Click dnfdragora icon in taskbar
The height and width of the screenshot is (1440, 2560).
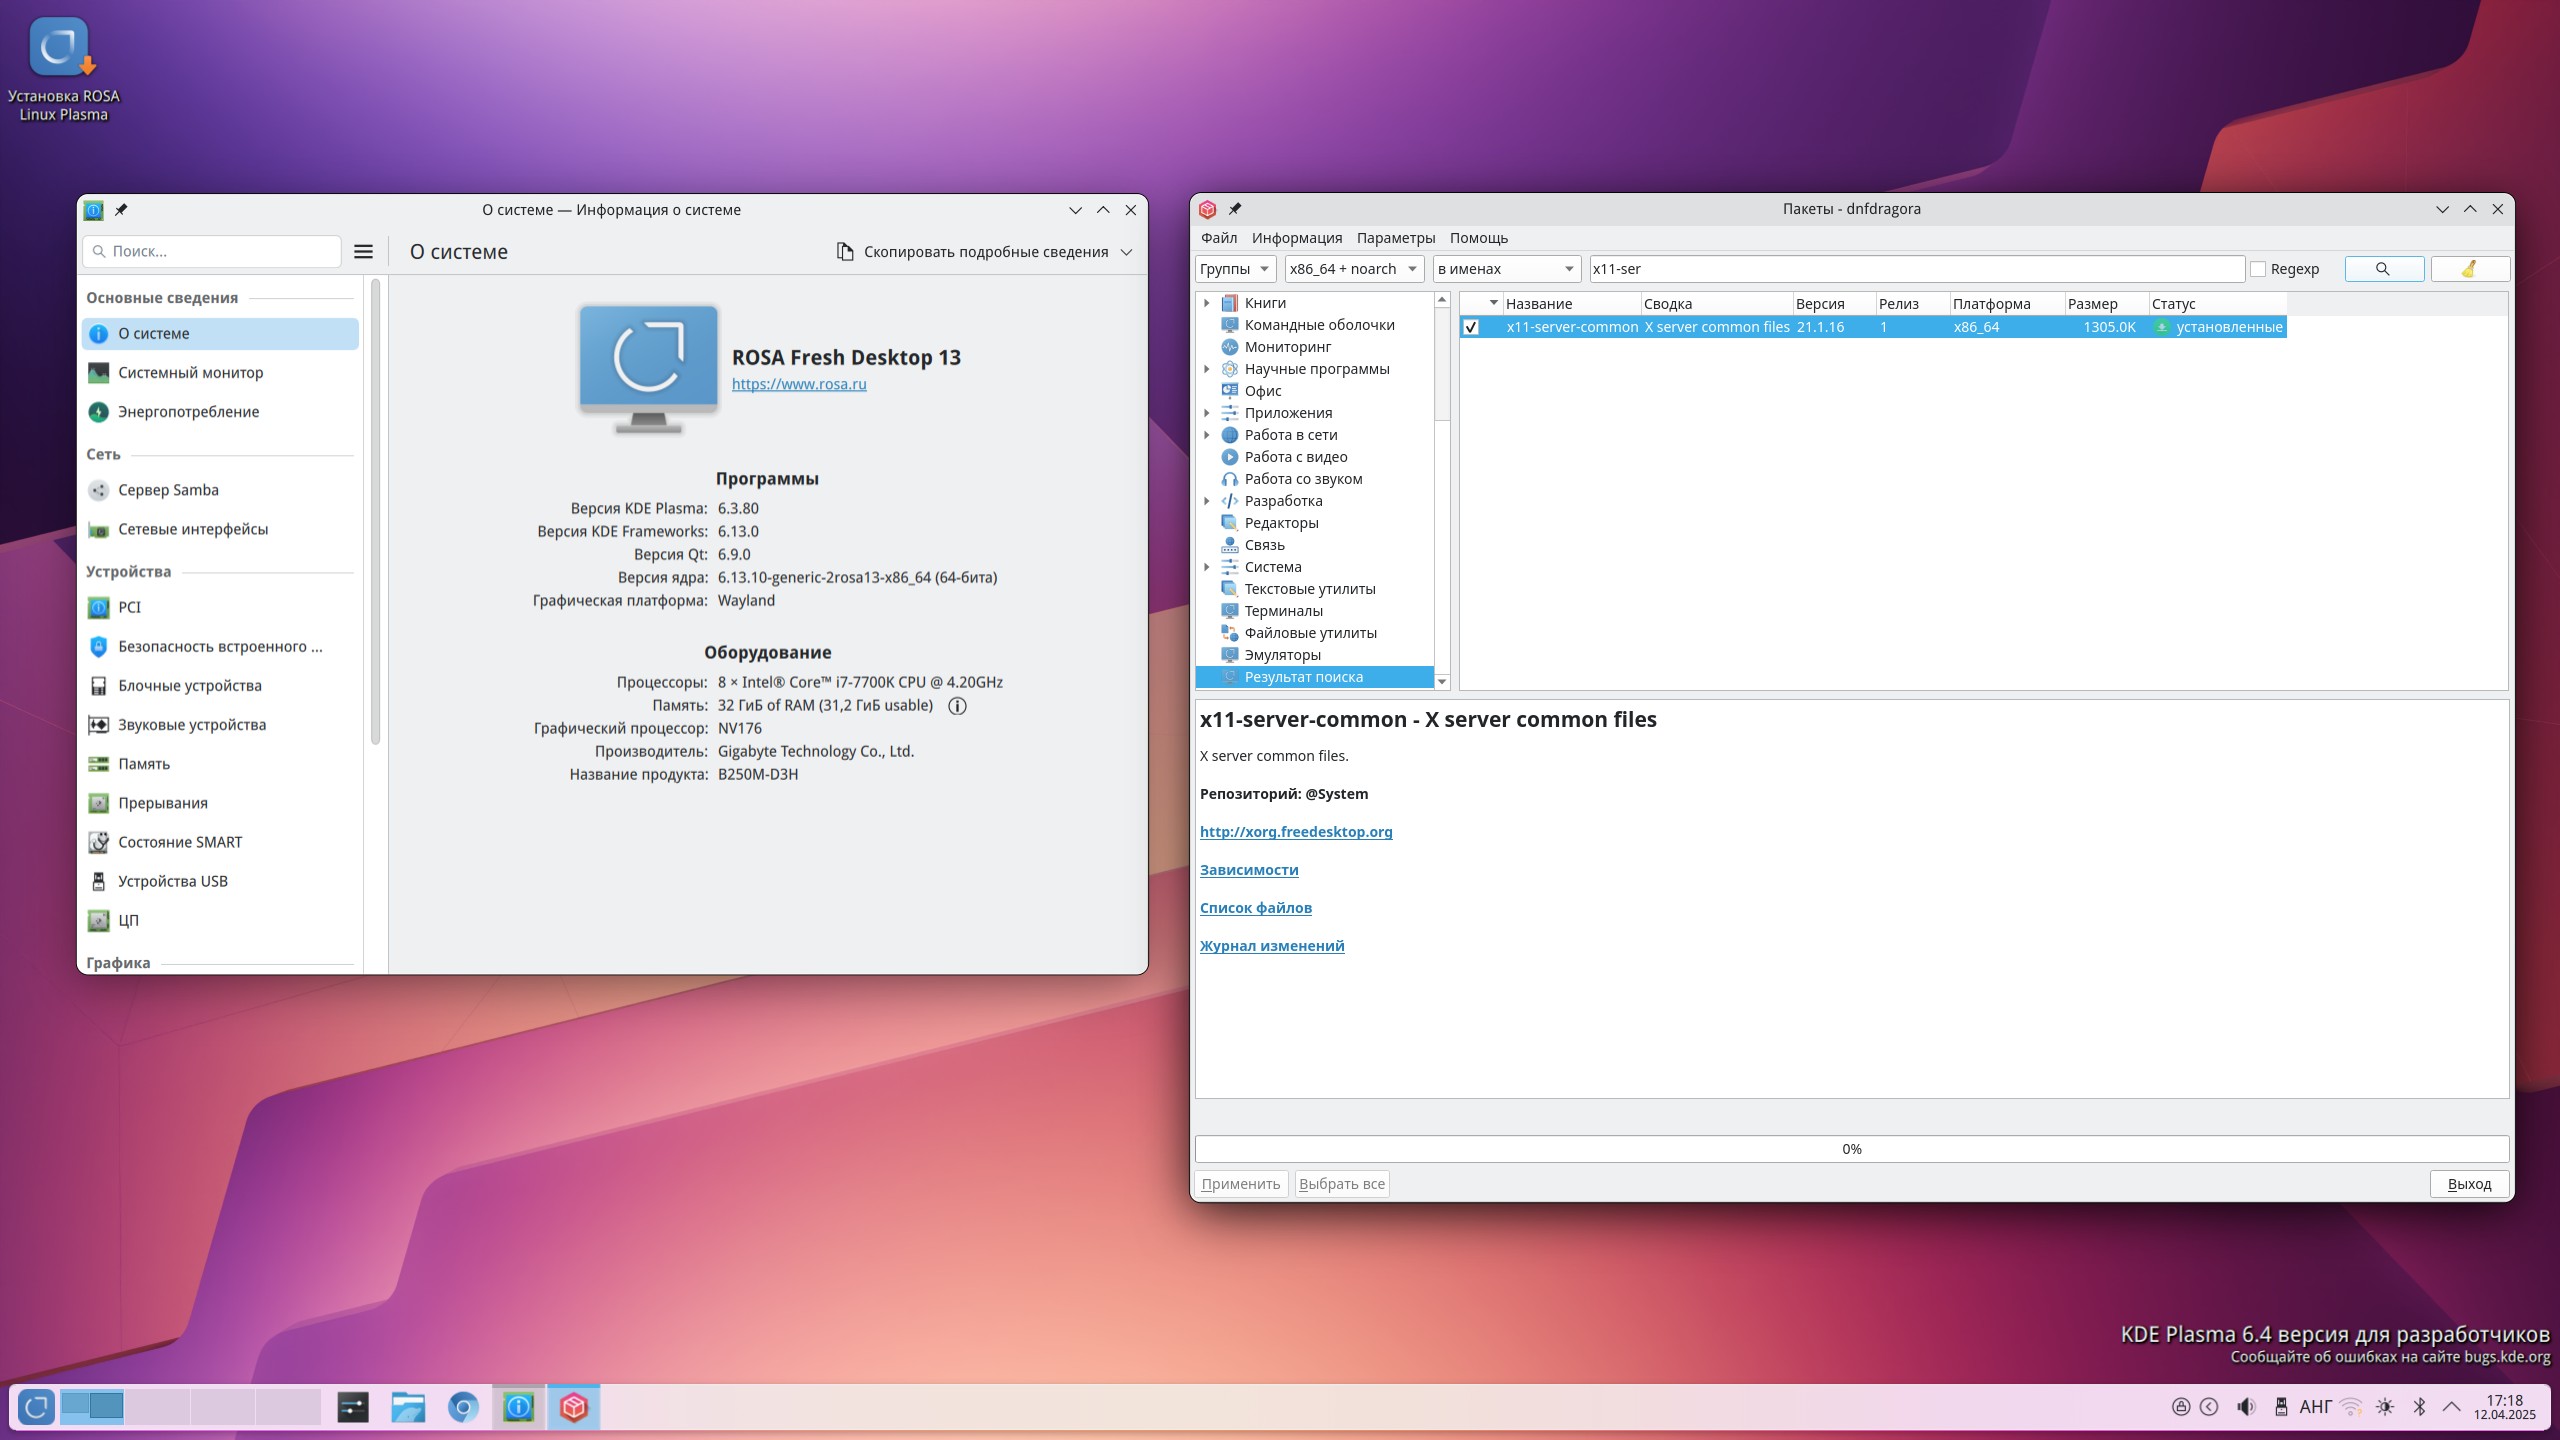click(573, 1408)
